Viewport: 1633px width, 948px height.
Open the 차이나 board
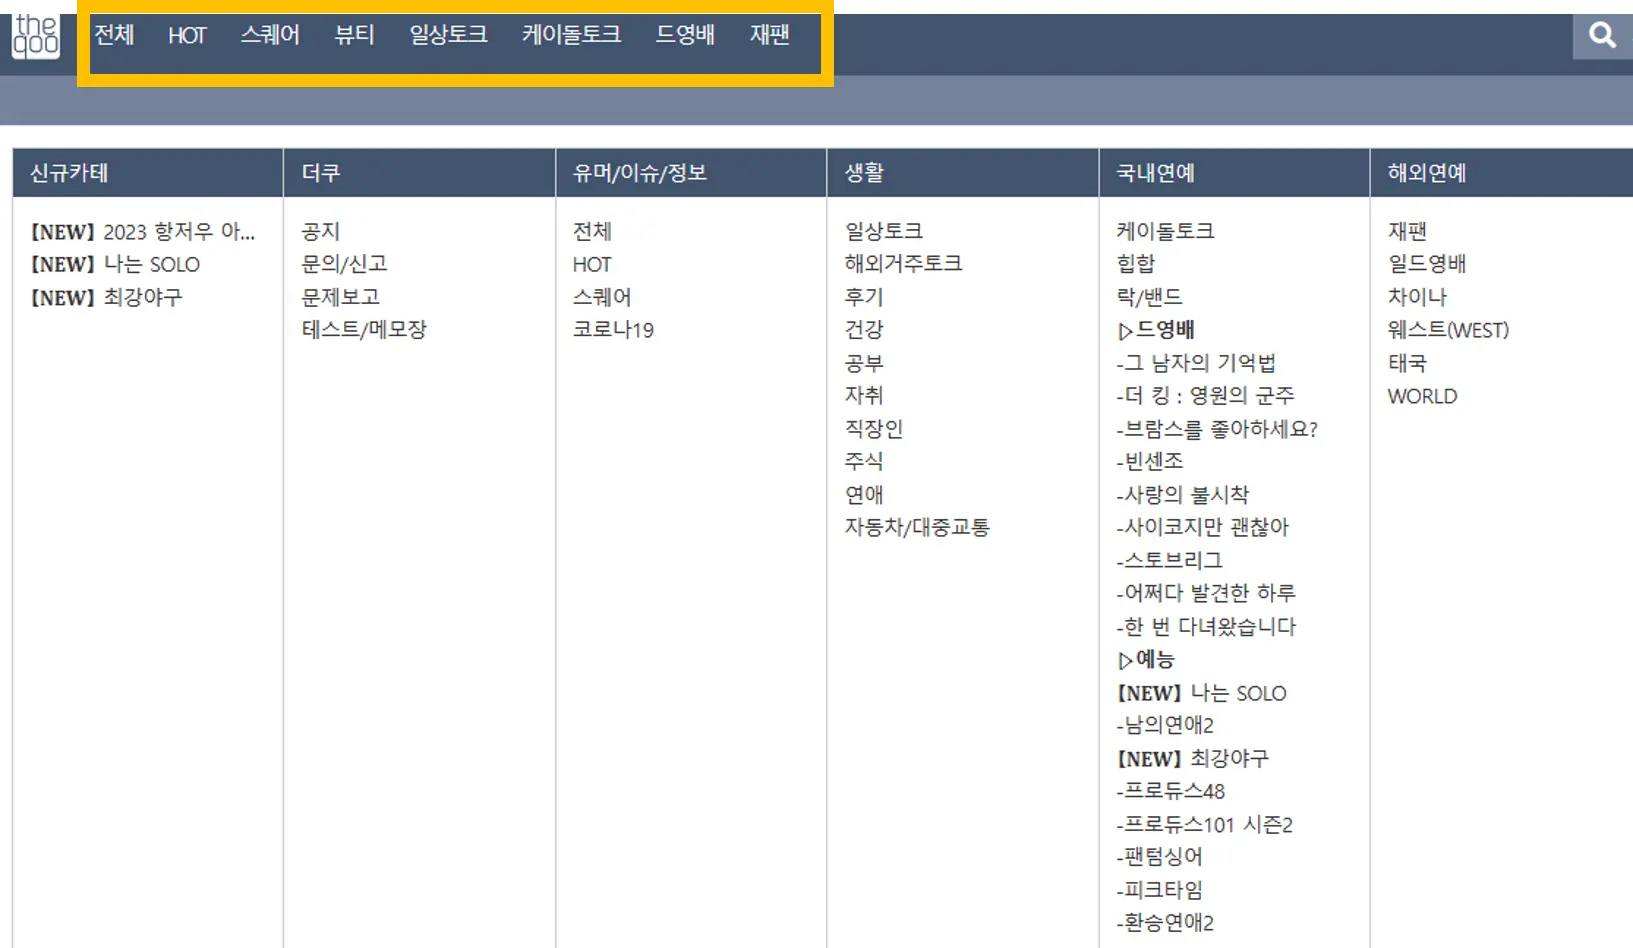1417,298
